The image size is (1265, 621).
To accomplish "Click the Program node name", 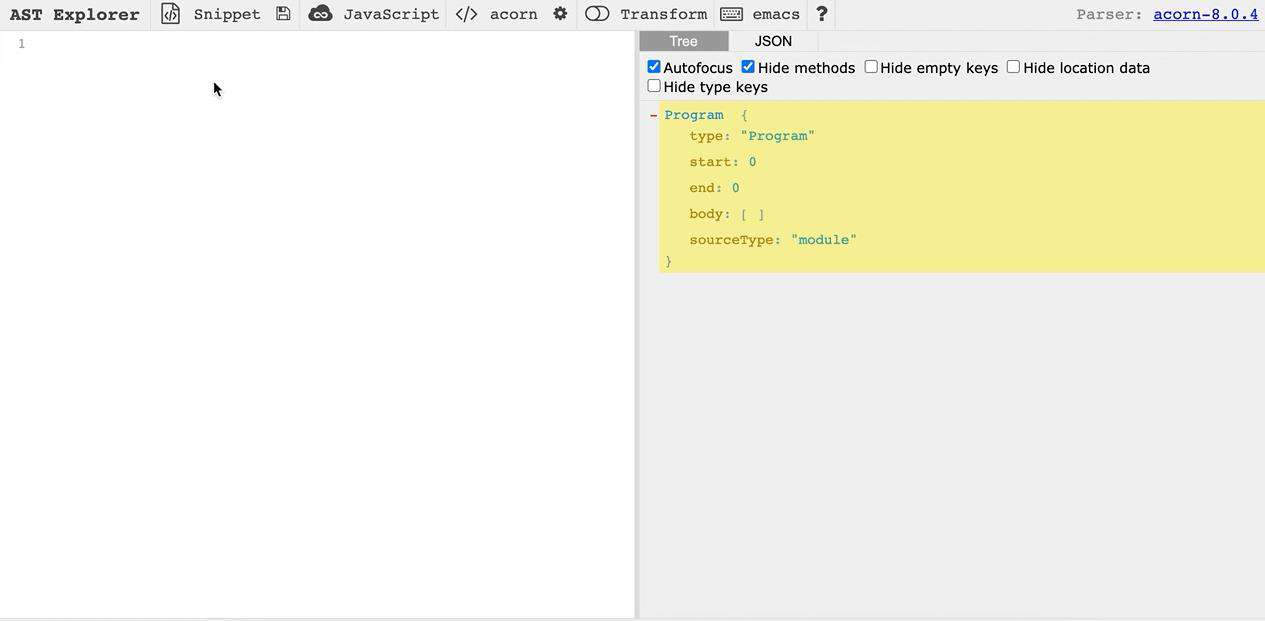I will (694, 115).
